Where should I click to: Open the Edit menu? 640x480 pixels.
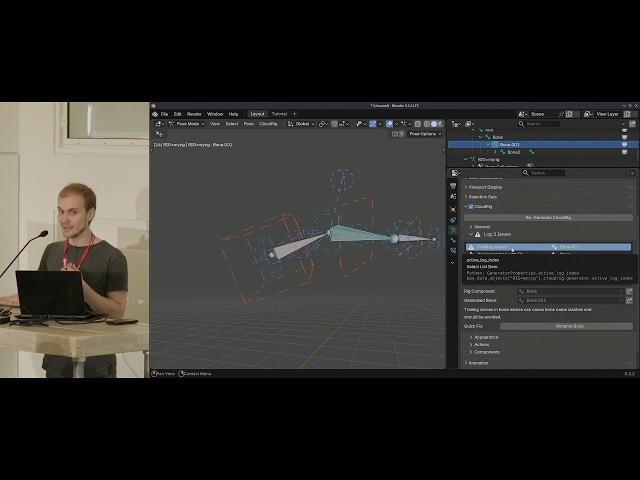click(178, 114)
